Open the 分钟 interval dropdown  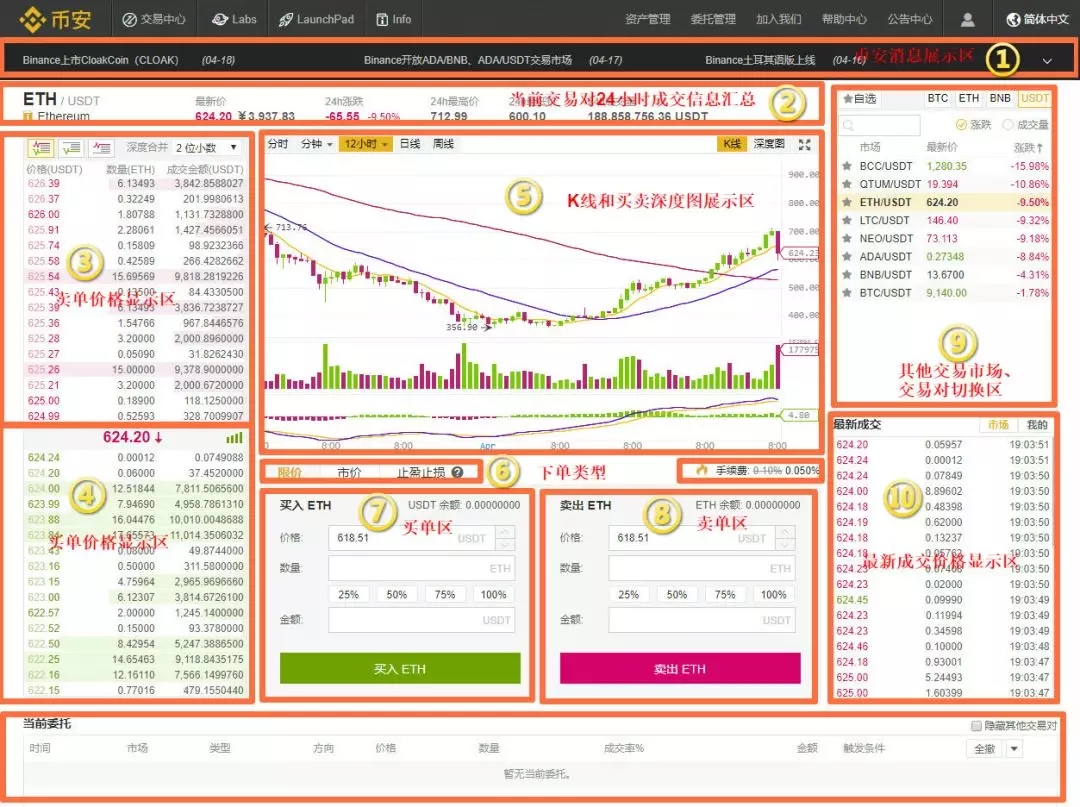317,144
